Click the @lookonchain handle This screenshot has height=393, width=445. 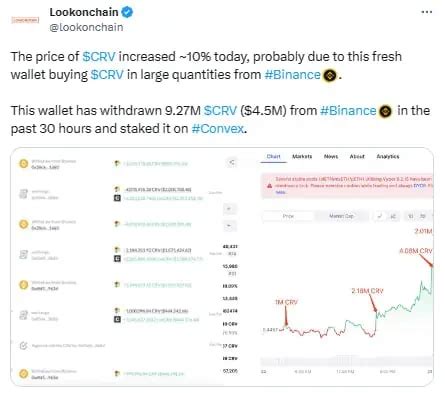[x=86, y=27]
